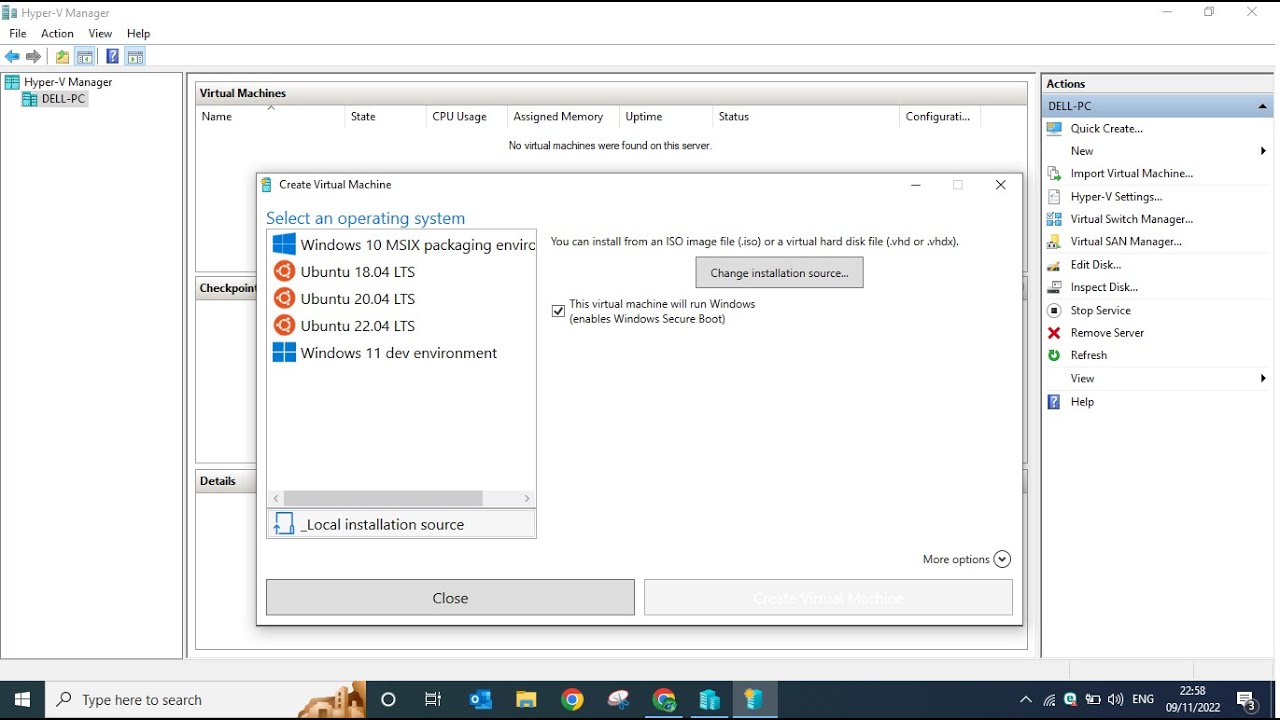The height and width of the screenshot is (720, 1280).
Task: Select Ubuntu 20.04 LTS operating system
Action: 402,299
